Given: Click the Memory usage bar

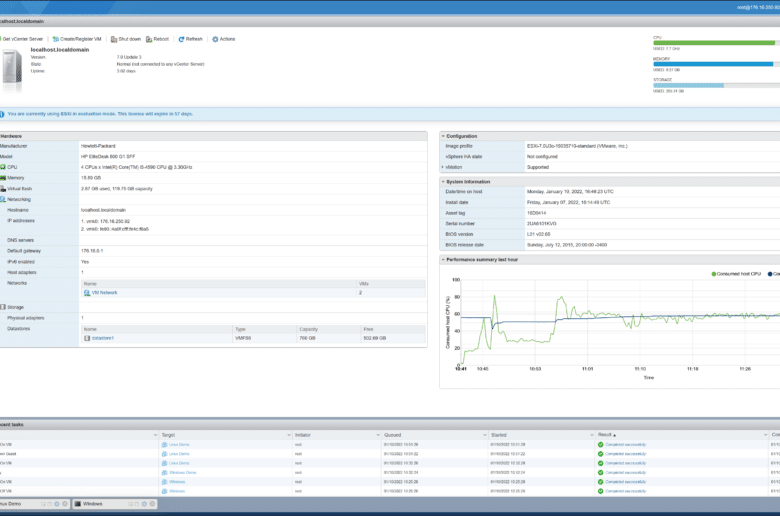Looking at the screenshot, I should pyautogui.click(x=716, y=64).
